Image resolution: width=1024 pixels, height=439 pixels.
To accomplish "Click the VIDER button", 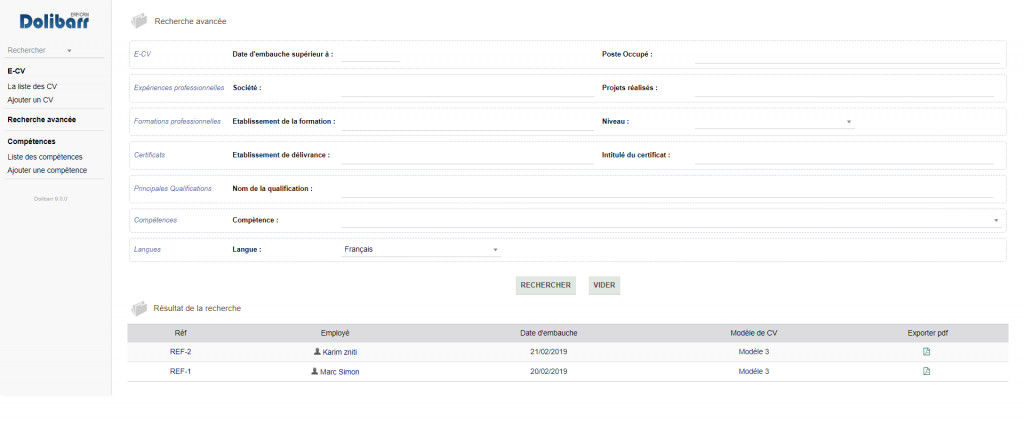I will click(x=604, y=285).
